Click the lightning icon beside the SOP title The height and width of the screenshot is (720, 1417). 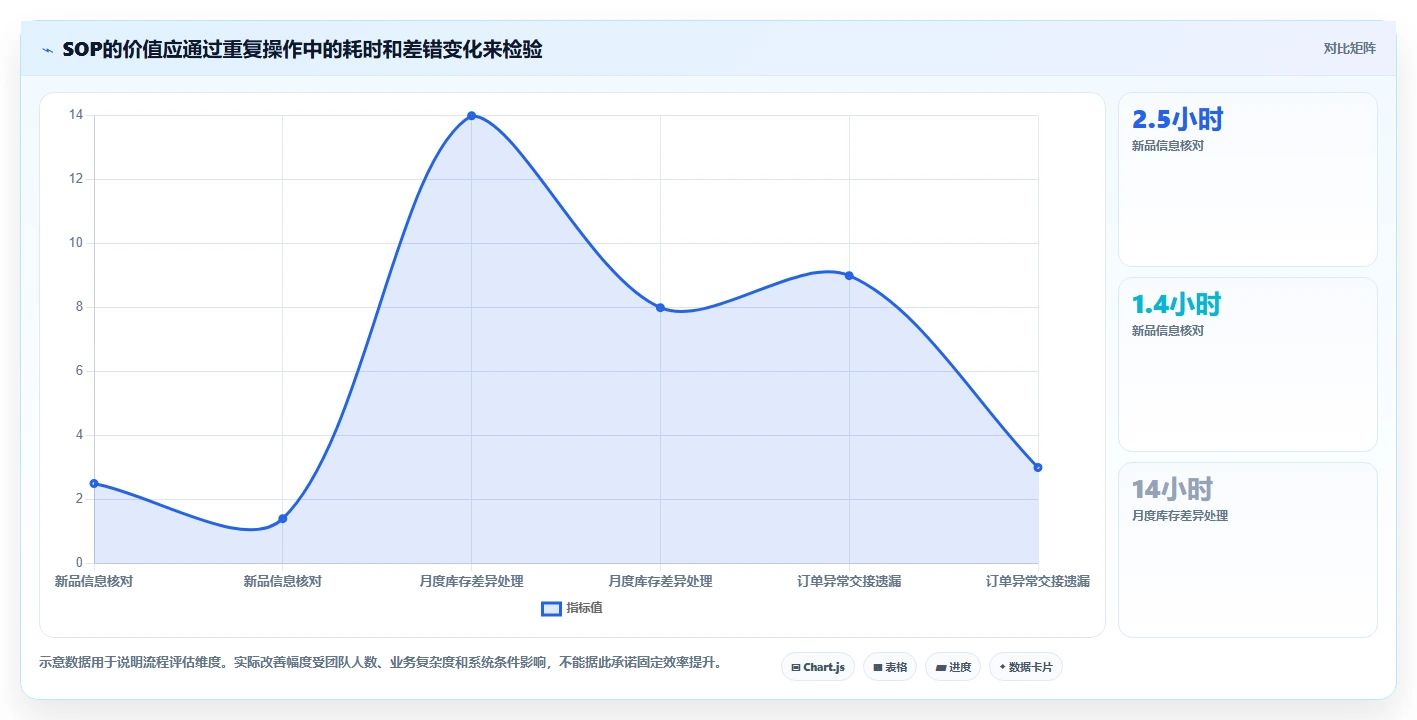coord(48,50)
